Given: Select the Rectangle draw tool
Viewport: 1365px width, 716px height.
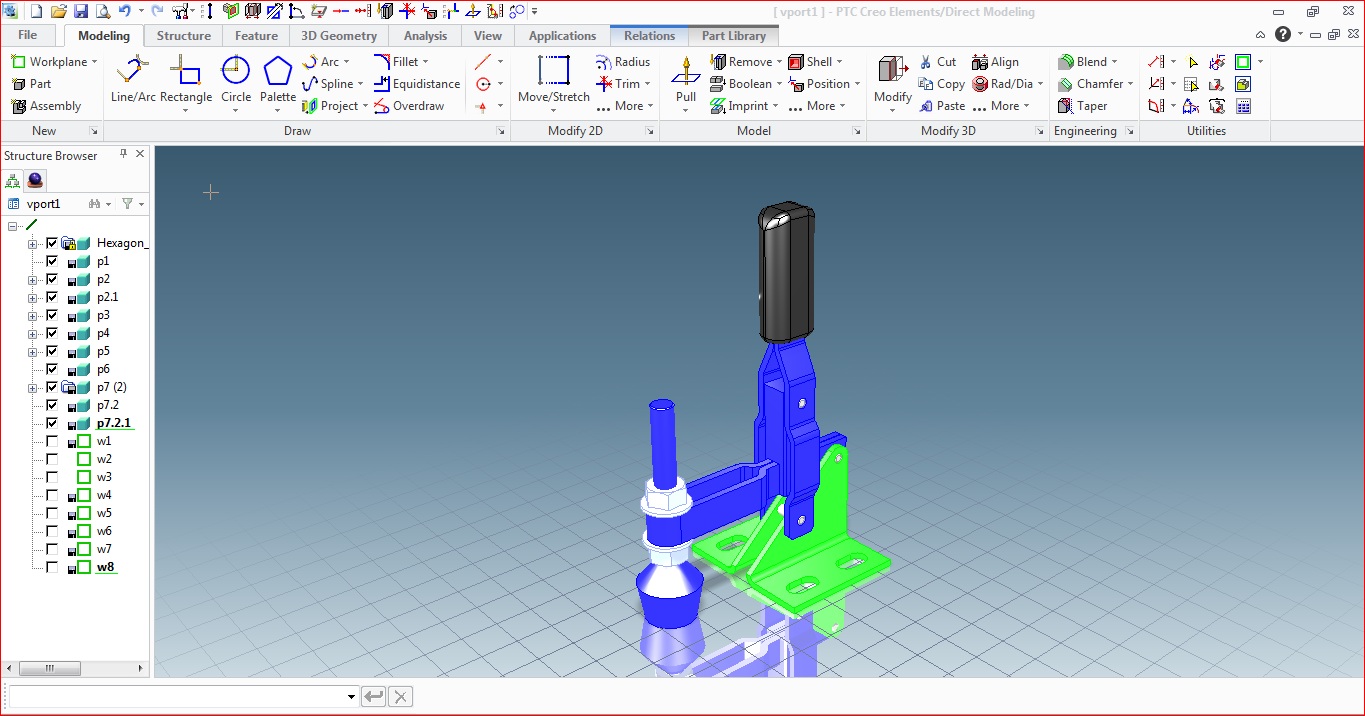Looking at the screenshot, I should coord(186,79).
